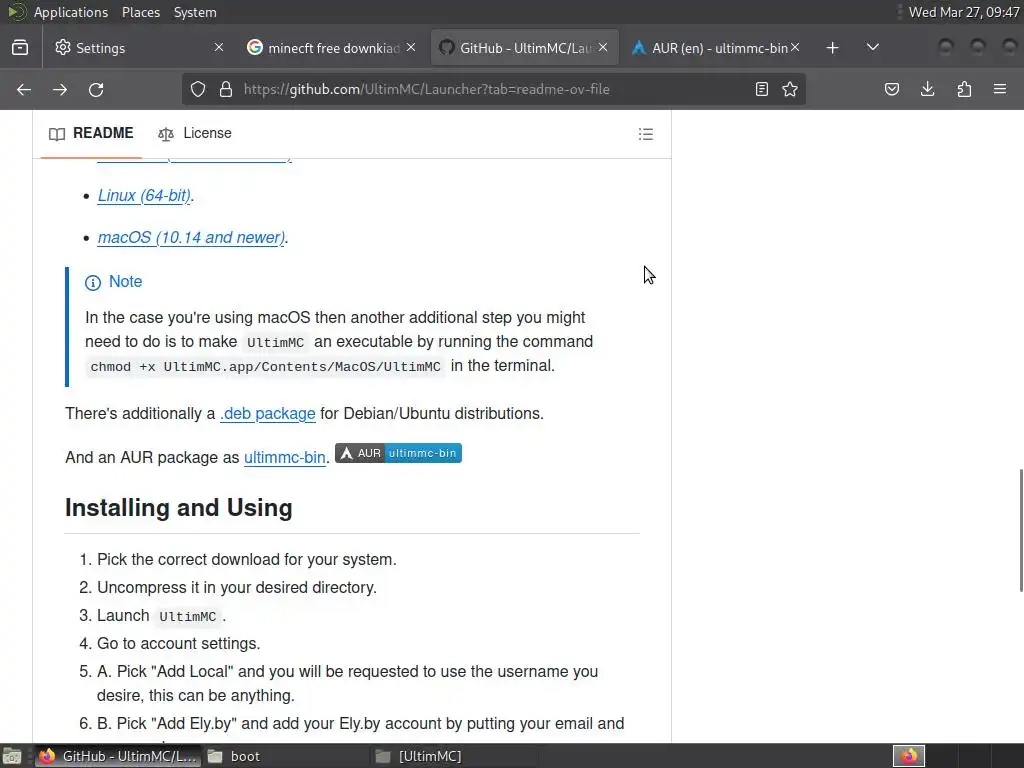Close the minecft free download tab

[x=411, y=48]
